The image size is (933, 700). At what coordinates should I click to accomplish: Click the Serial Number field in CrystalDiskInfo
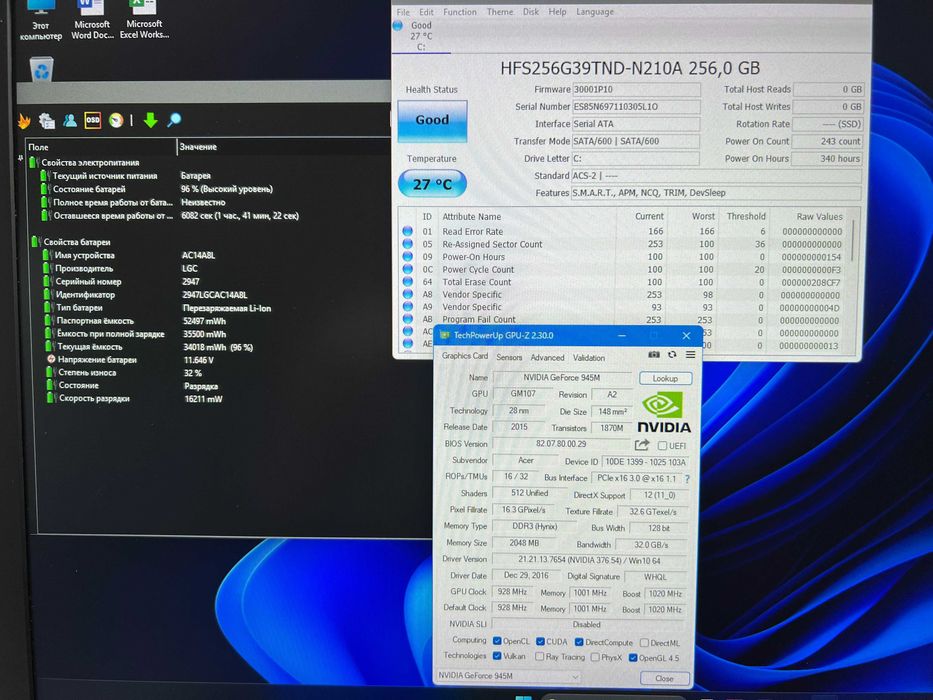pyautogui.click(x=636, y=107)
